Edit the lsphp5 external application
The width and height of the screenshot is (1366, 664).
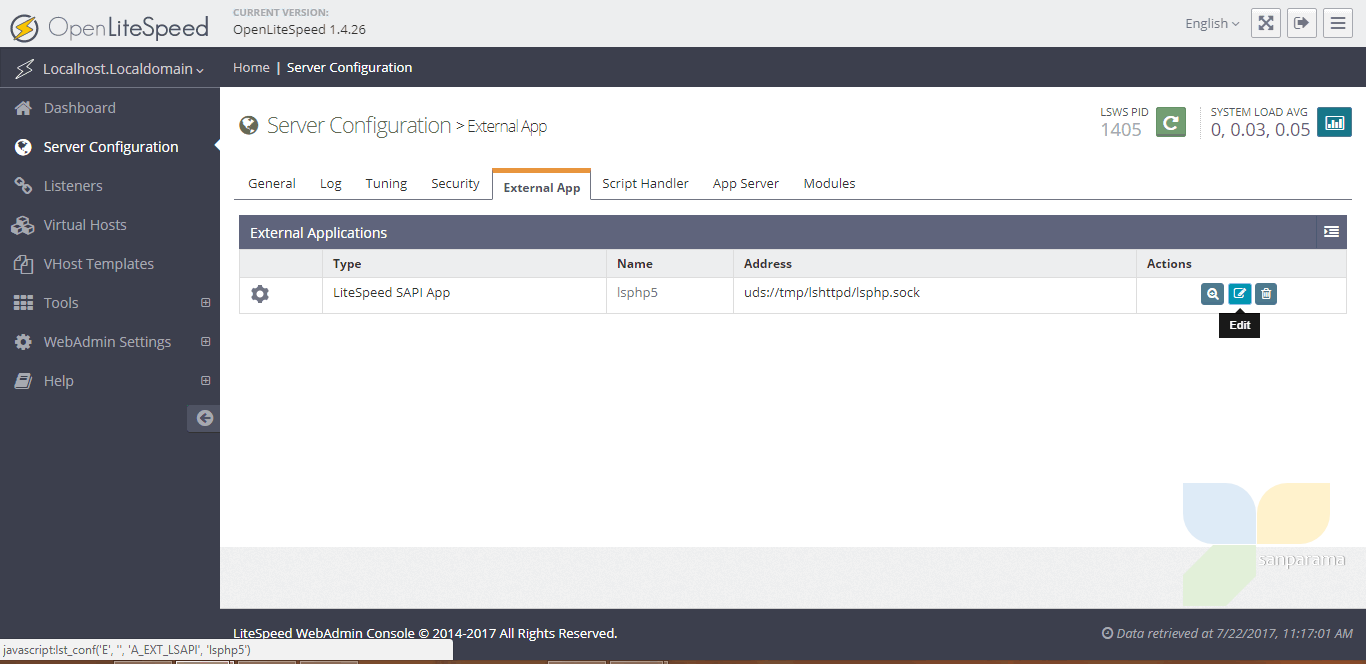coord(1239,294)
